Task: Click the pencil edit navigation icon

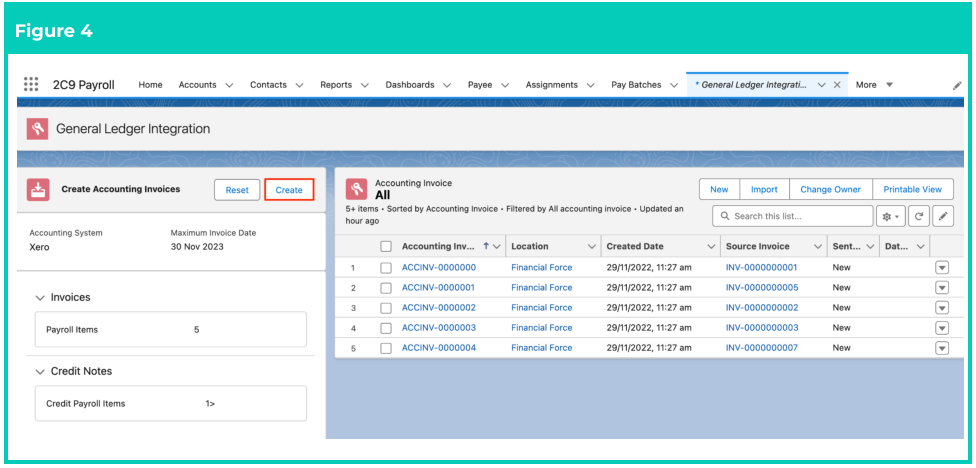Action: [957, 86]
